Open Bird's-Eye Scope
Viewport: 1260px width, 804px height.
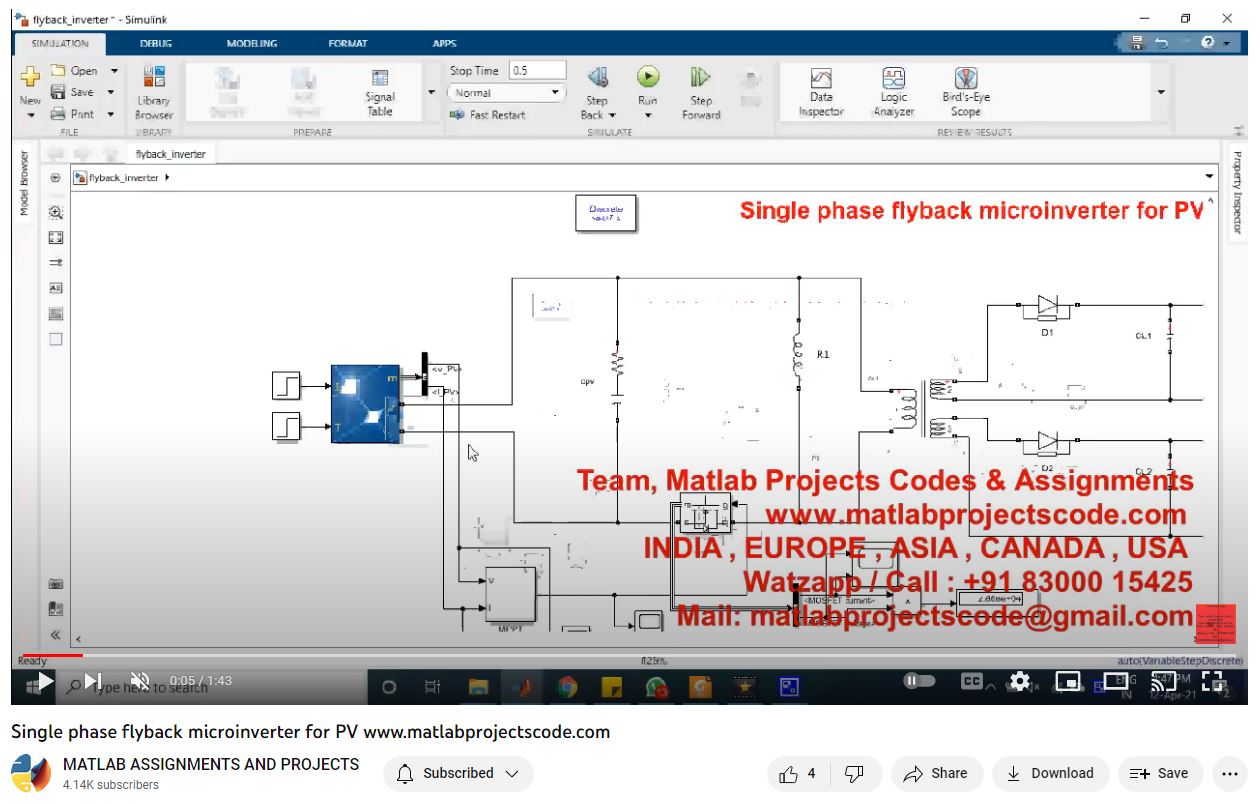(965, 92)
